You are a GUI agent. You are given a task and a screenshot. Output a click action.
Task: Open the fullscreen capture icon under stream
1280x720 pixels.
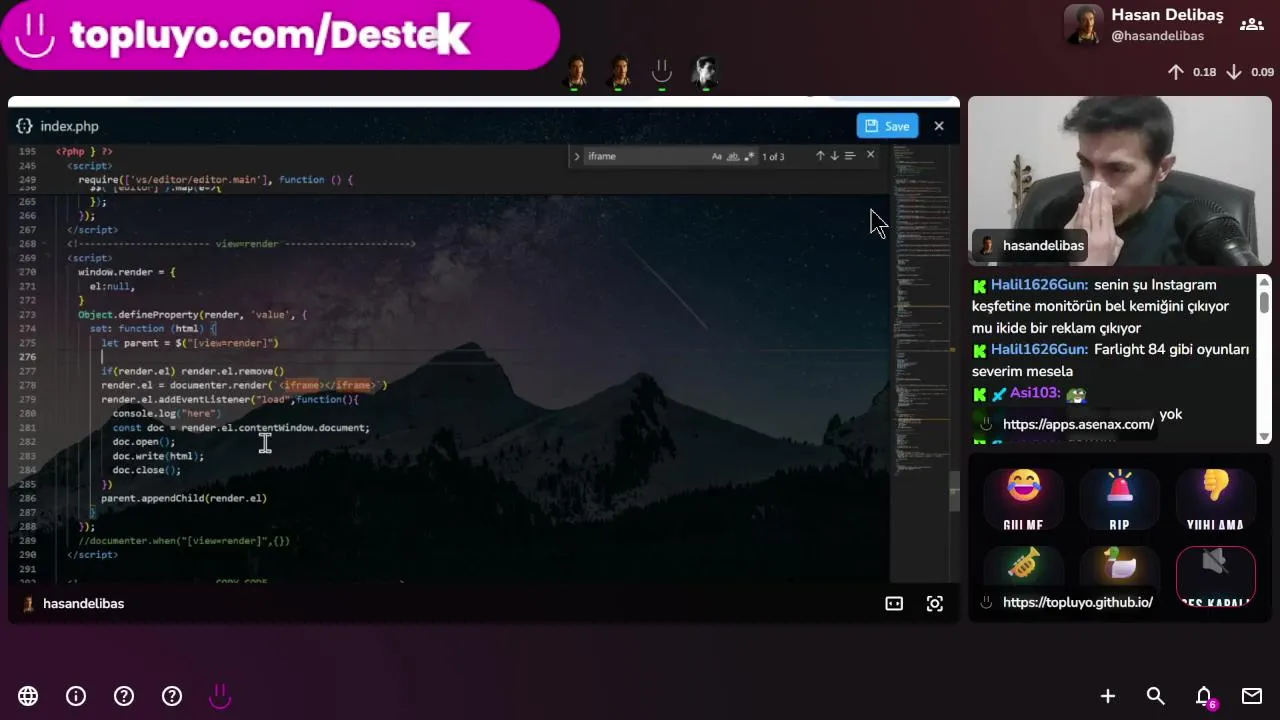(x=935, y=604)
